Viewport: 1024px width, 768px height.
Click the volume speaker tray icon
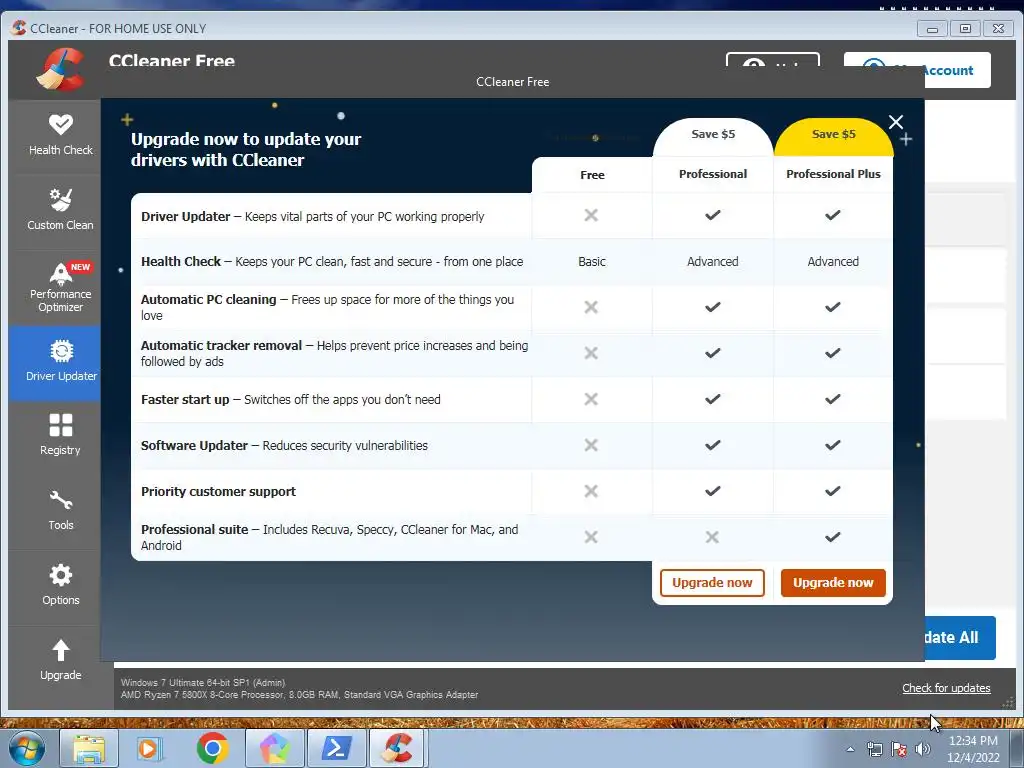tap(923, 749)
